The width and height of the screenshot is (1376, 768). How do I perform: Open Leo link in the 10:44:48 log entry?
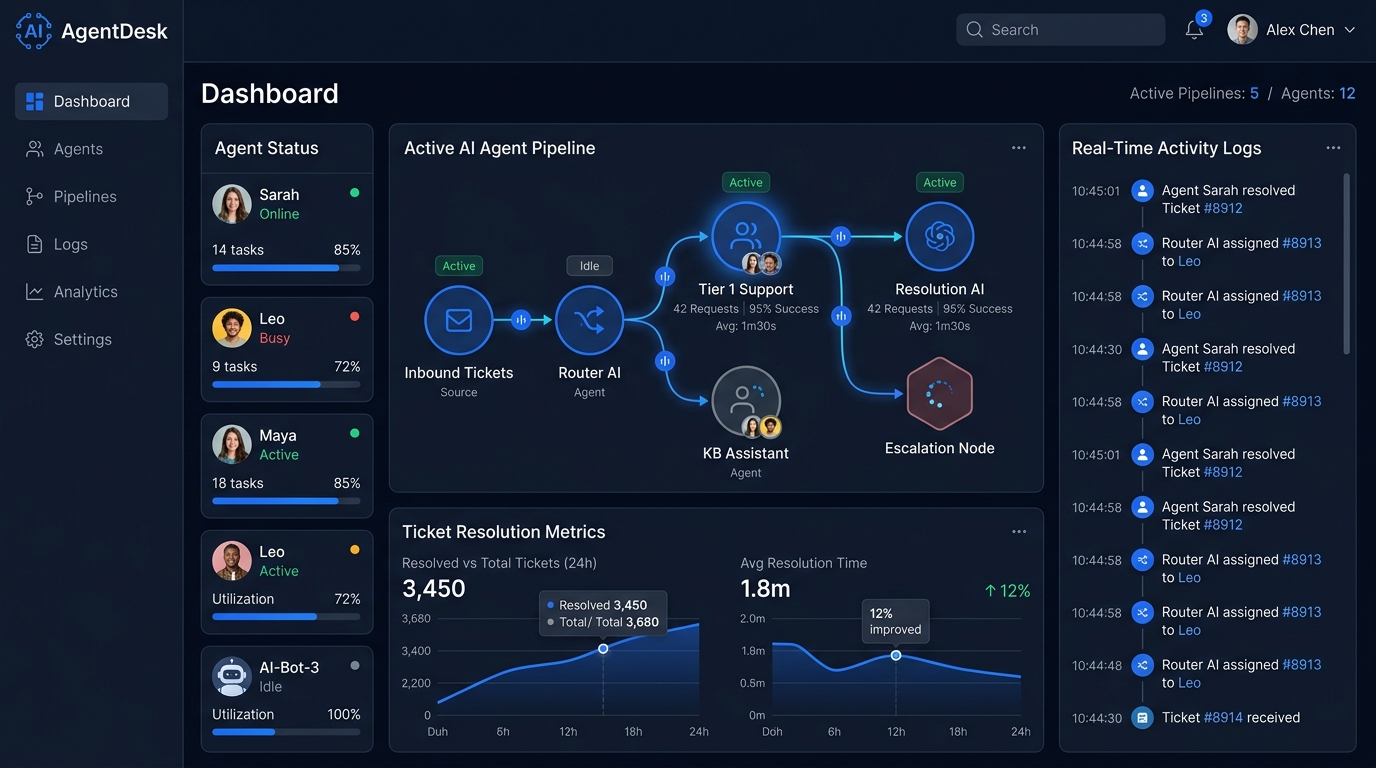point(1189,683)
